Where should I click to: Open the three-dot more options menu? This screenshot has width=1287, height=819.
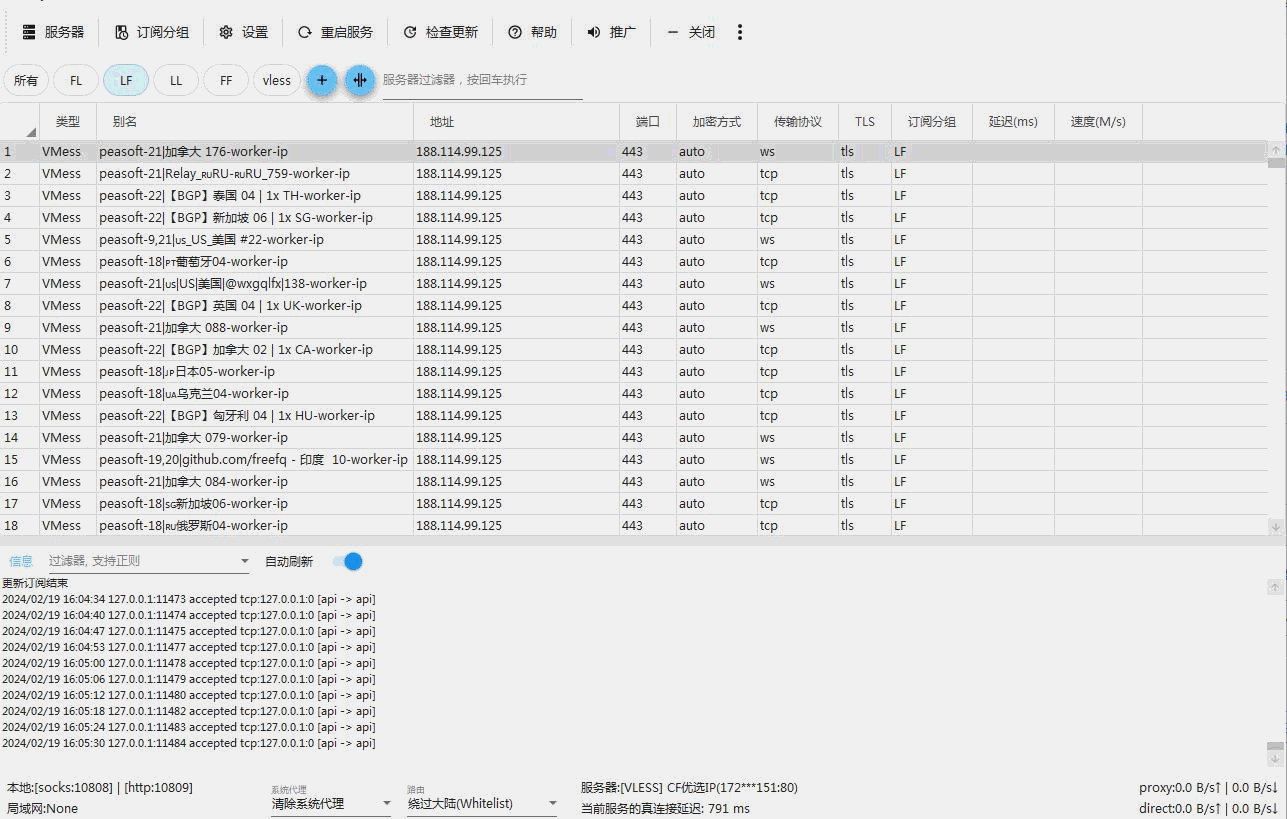[740, 32]
